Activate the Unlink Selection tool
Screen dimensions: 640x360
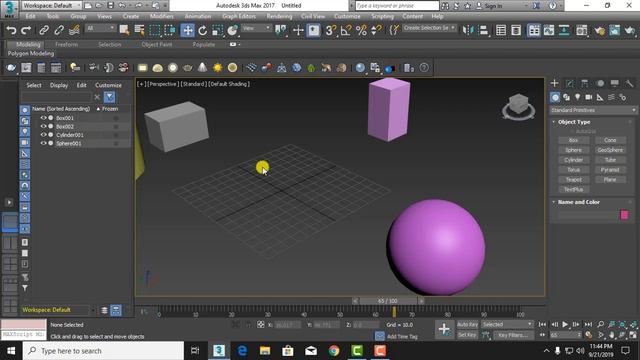(x=59, y=30)
